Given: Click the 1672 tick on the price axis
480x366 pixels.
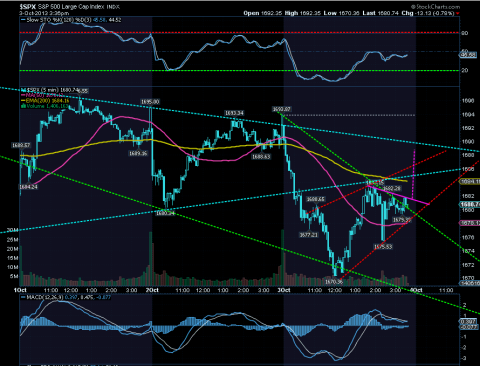Looking at the screenshot, I should [x=468, y=265].
